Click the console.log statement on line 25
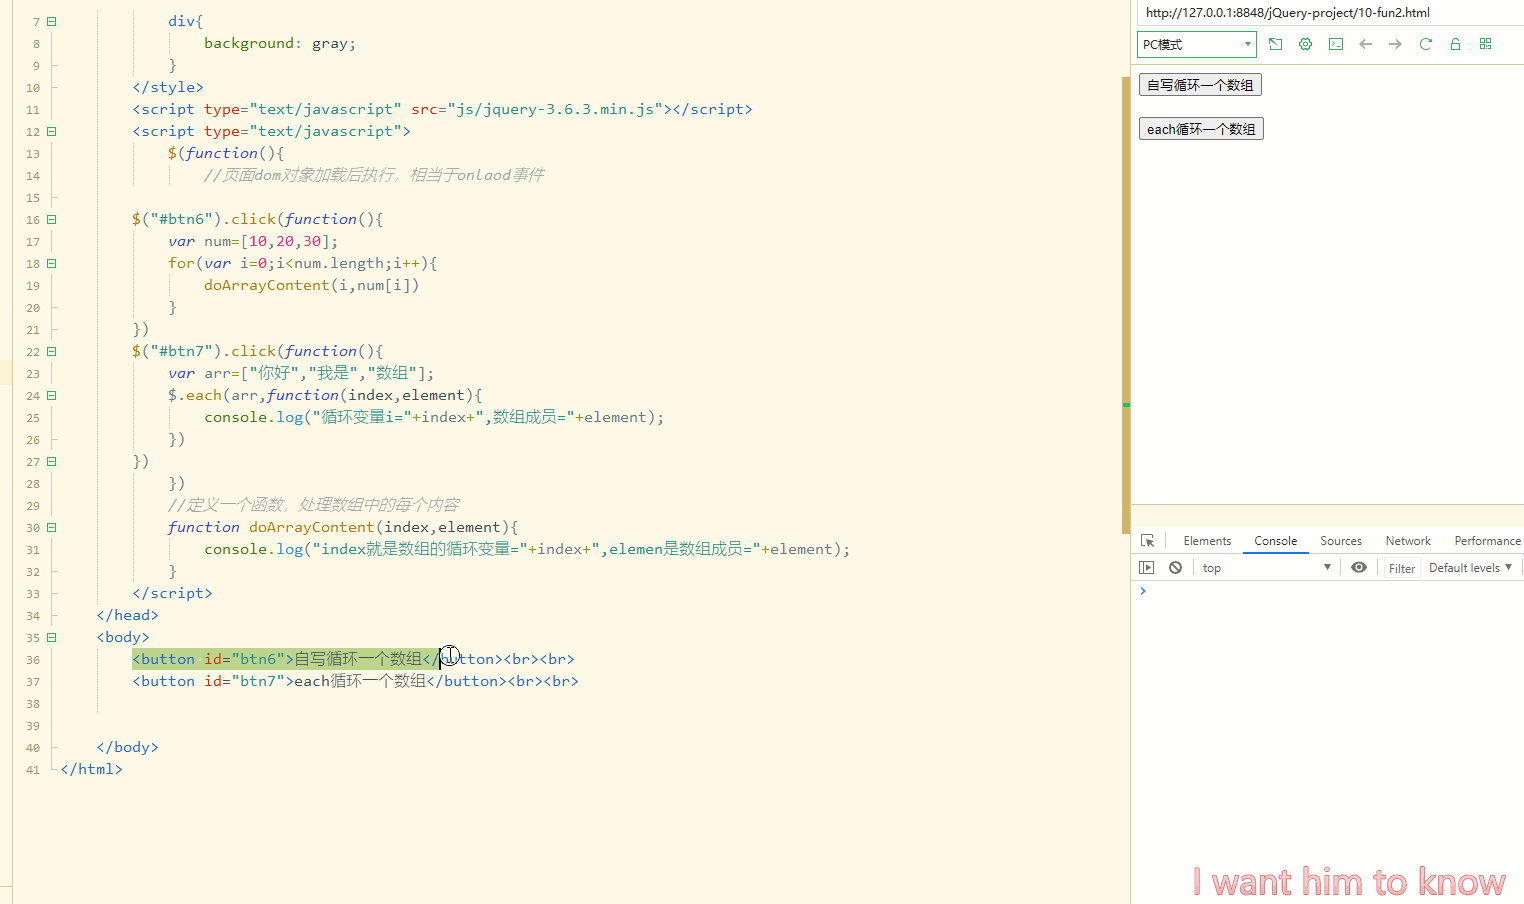 (434, 417)
